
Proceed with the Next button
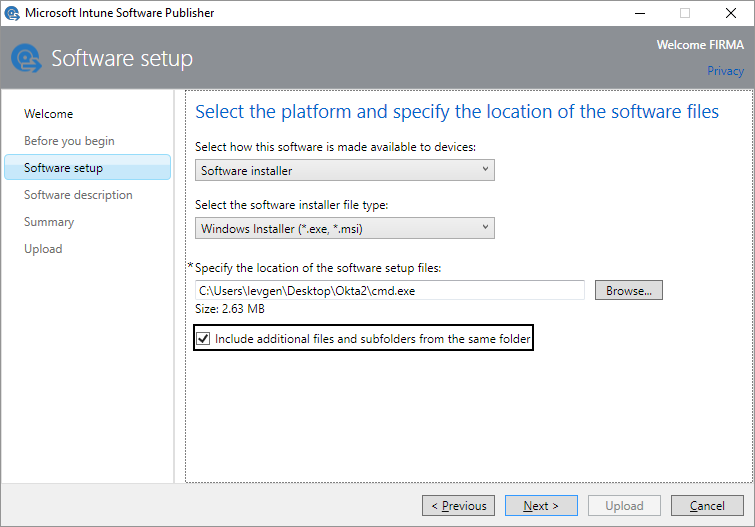[541, 505]
